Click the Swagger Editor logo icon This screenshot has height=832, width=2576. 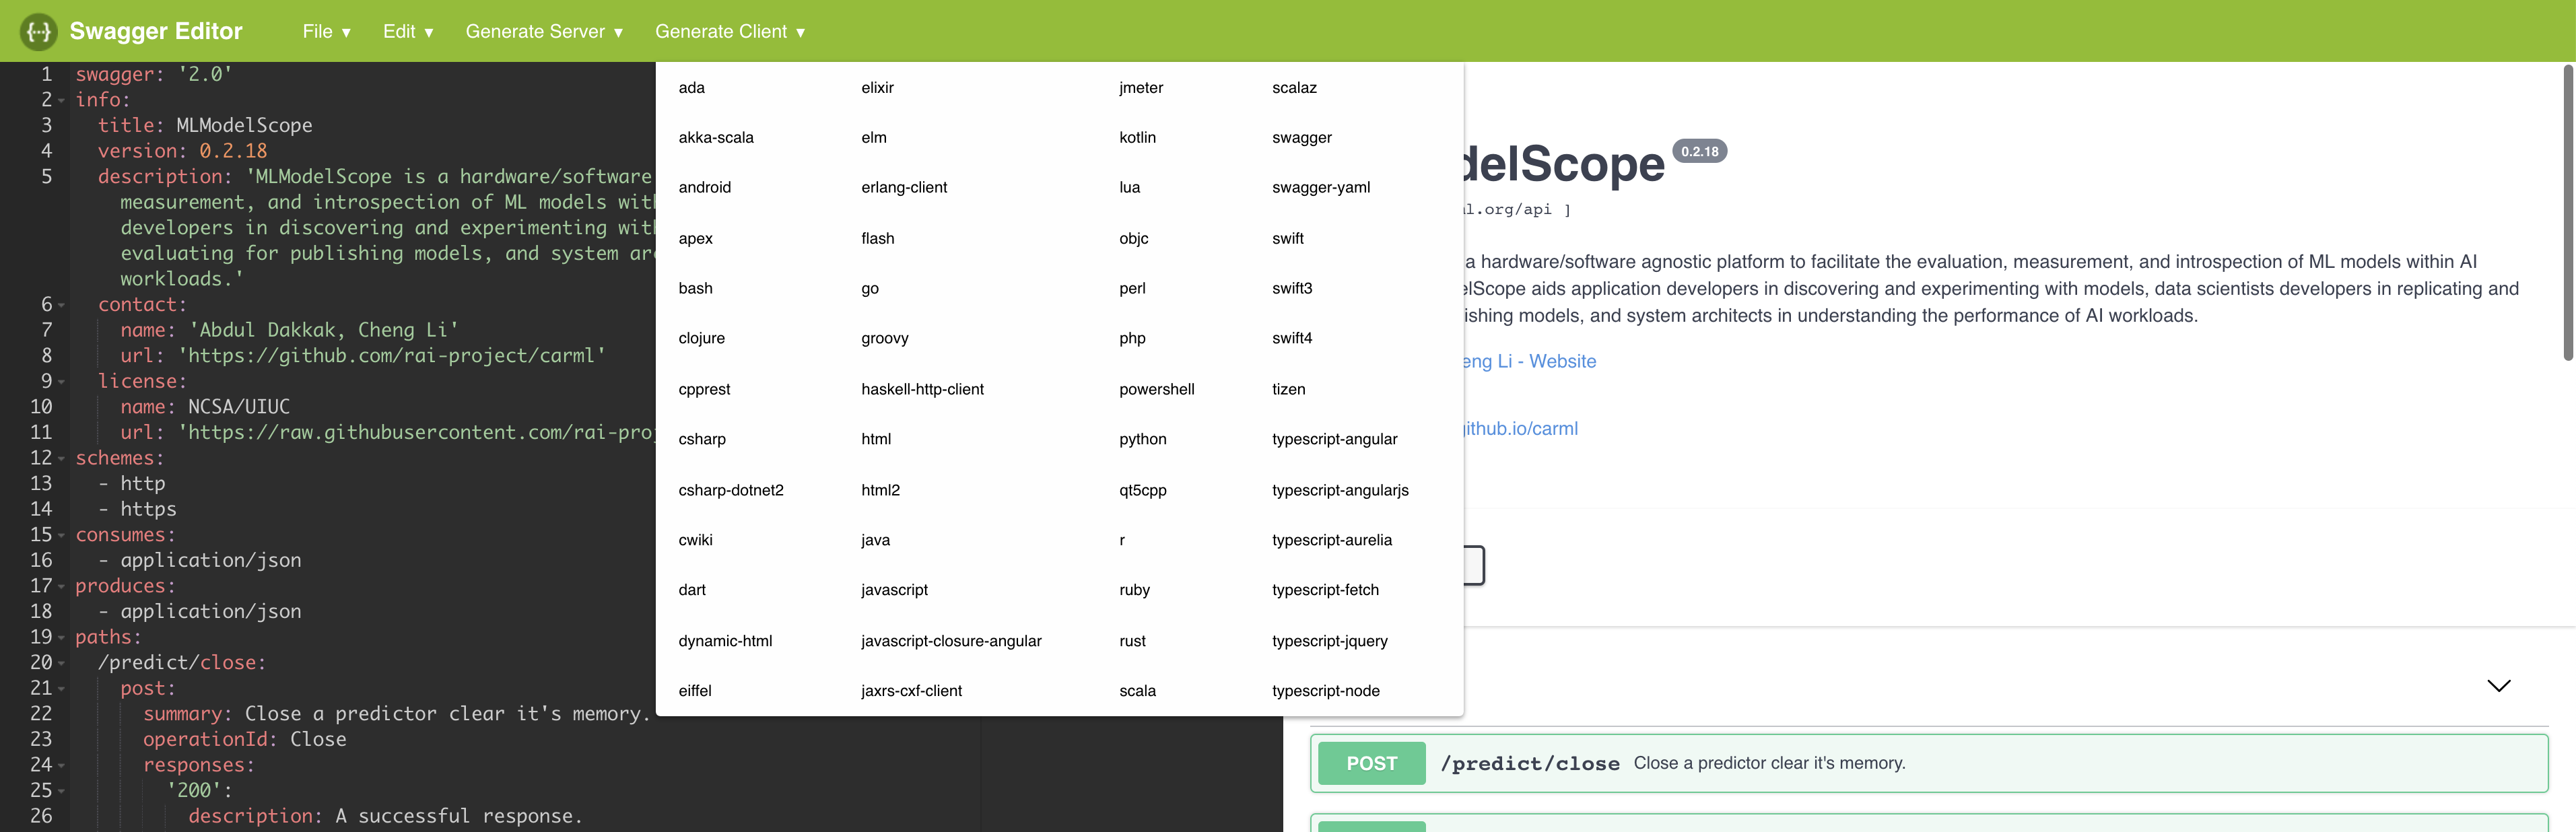(x=38, y=31)
